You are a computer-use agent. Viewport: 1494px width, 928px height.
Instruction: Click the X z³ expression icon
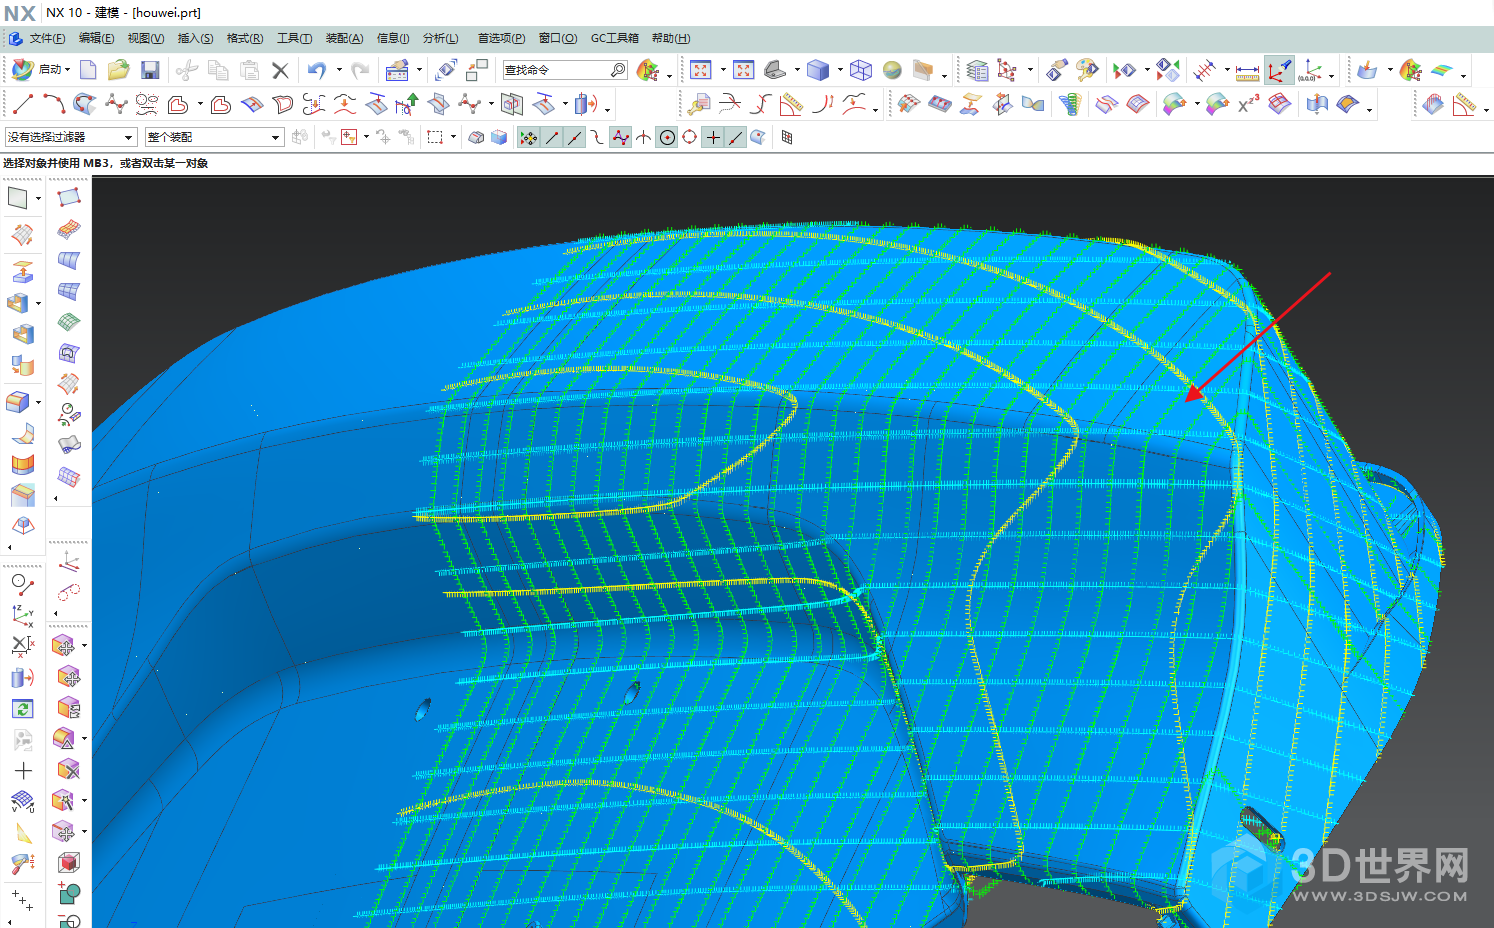click(1248, 104)
